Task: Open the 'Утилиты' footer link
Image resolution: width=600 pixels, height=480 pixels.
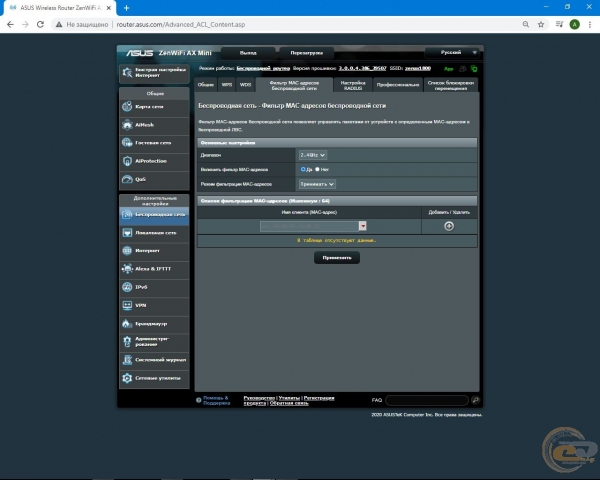Action: (289, 398)
